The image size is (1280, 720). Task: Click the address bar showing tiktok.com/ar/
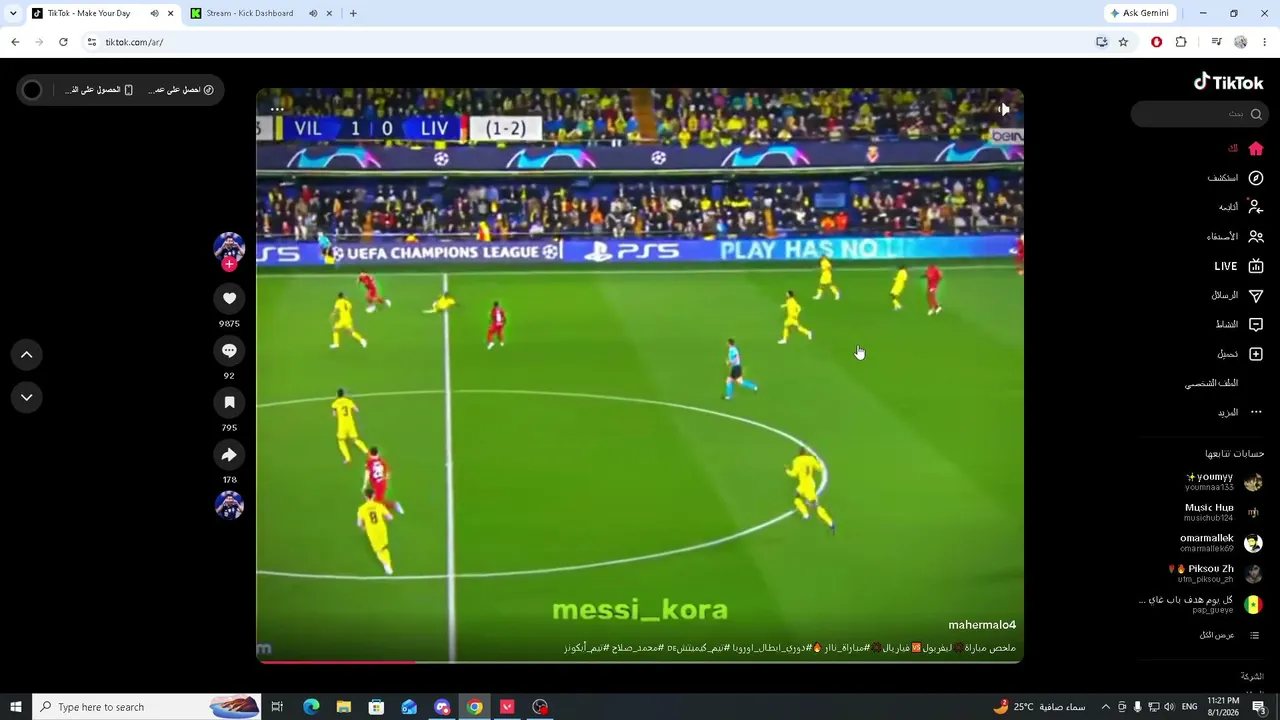pos(590,42)
